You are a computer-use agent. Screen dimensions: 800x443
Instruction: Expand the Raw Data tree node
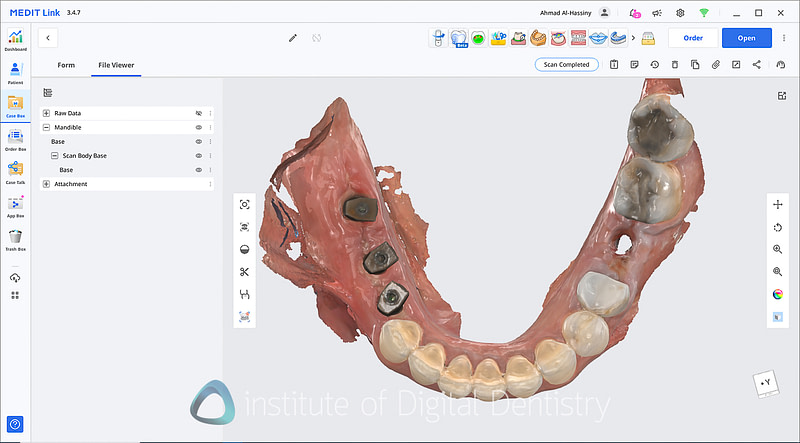click(x=46, y=113)
